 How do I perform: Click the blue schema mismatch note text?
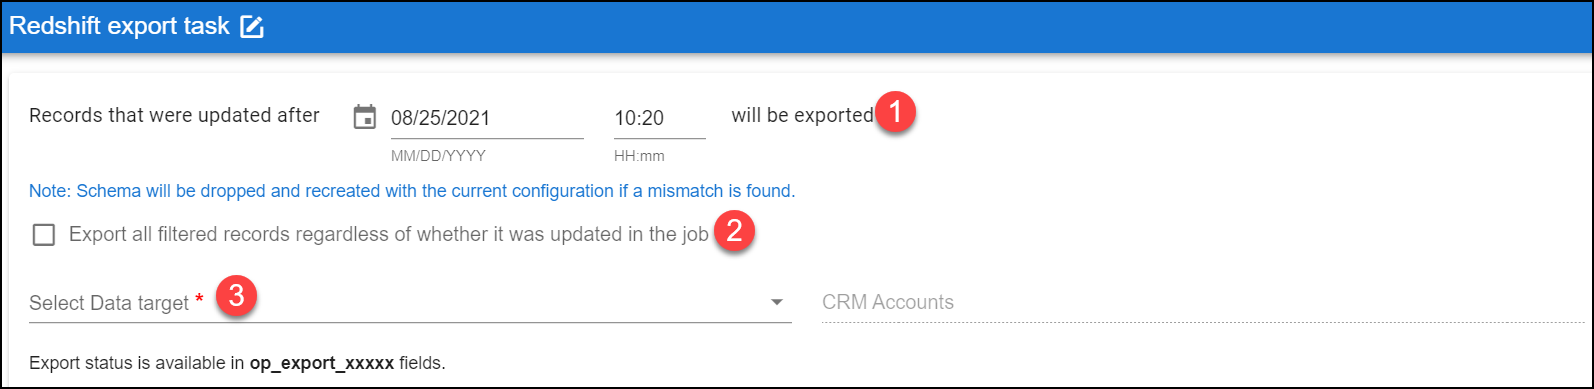[412, 191]
